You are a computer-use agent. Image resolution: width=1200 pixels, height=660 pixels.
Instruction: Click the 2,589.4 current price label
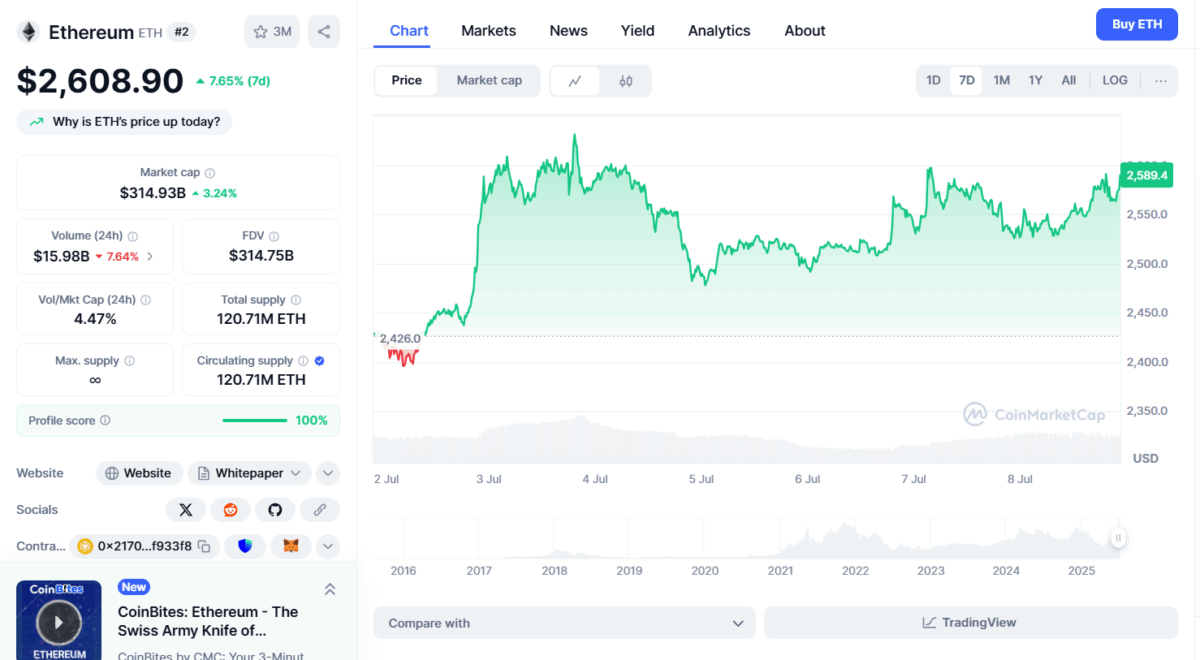(1146, 175)
